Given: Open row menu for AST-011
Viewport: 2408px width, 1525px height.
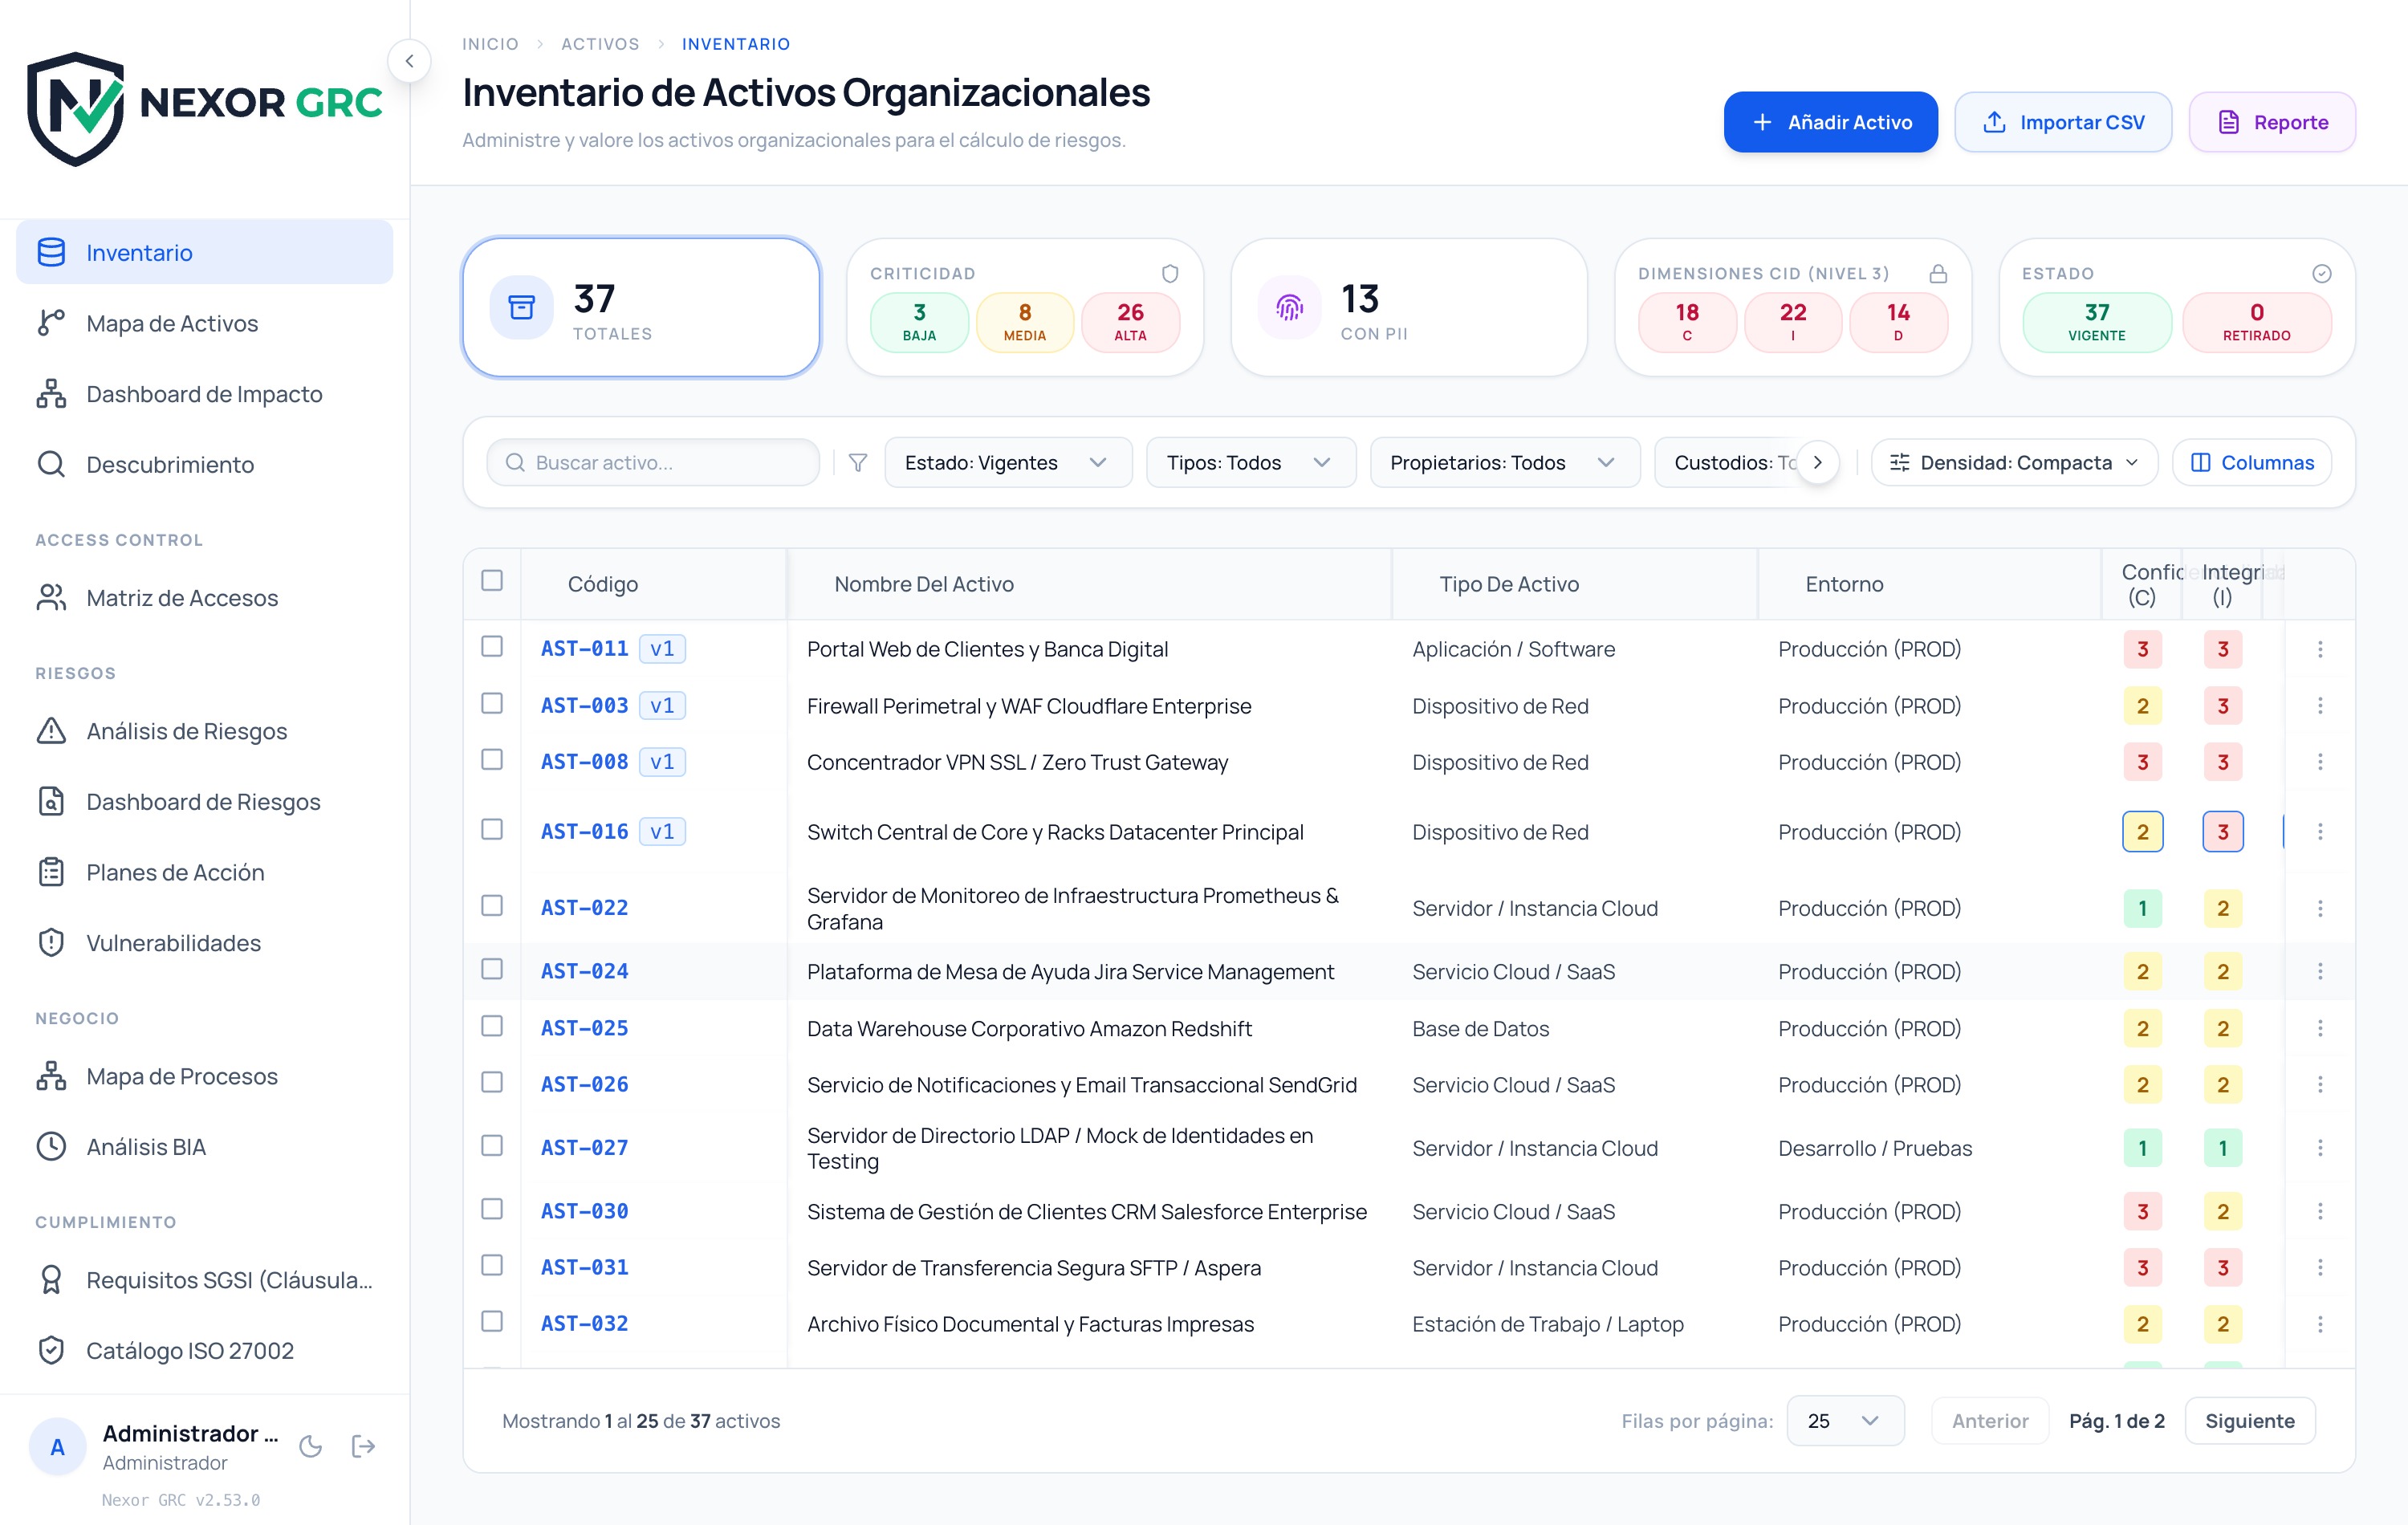Looking at the screenshot, I should click(2320, 649).
